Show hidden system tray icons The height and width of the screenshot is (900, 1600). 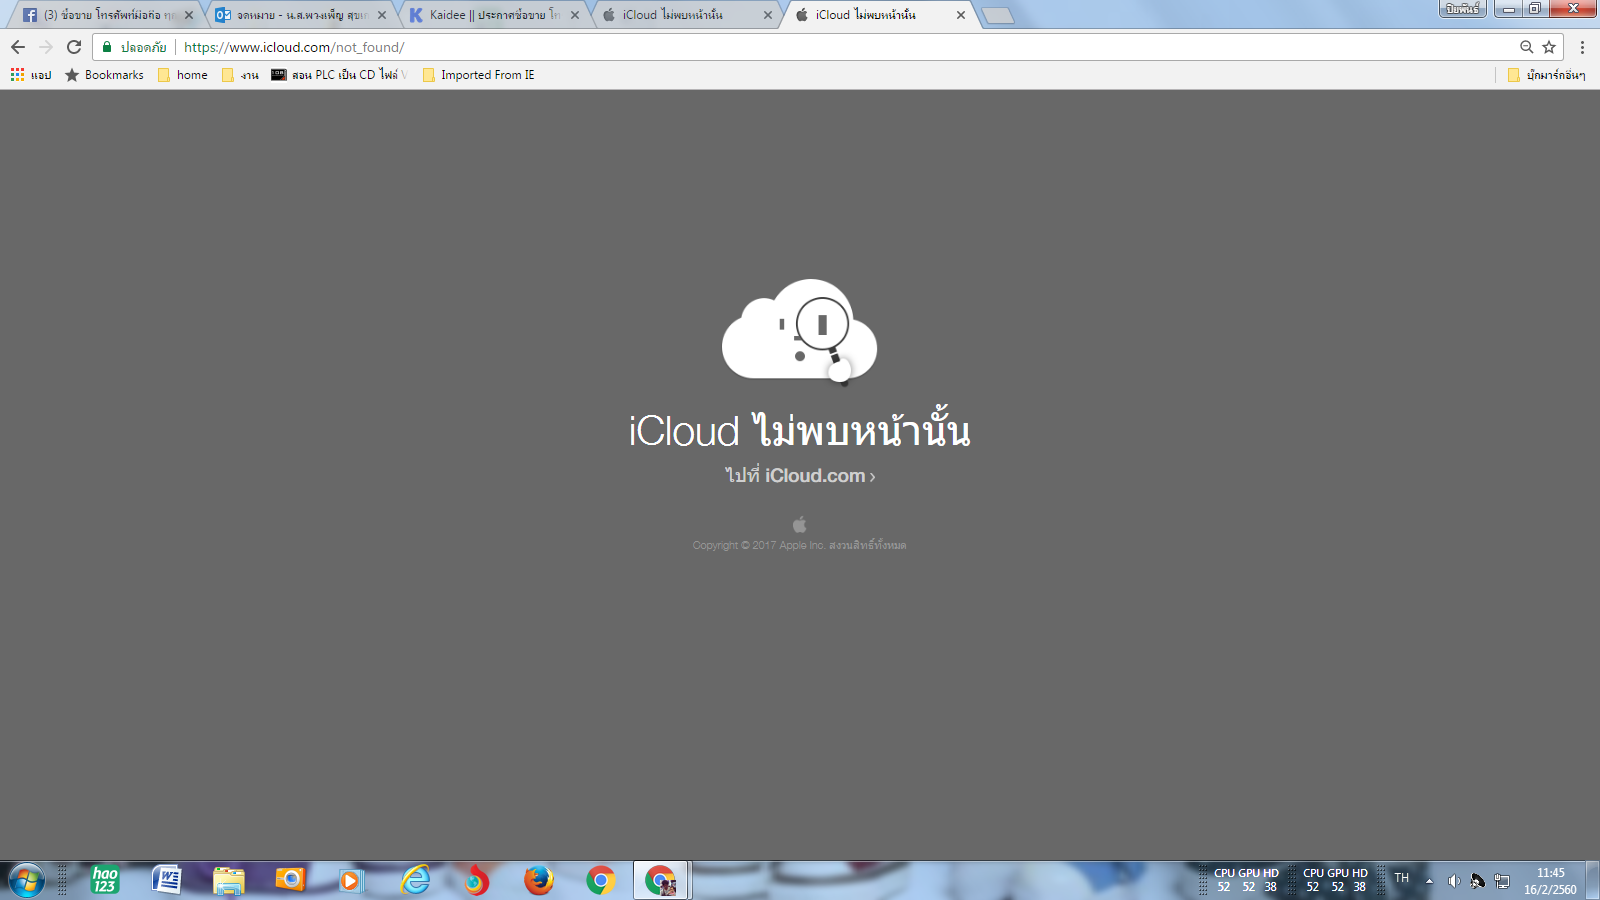(x=1429, y=881)
